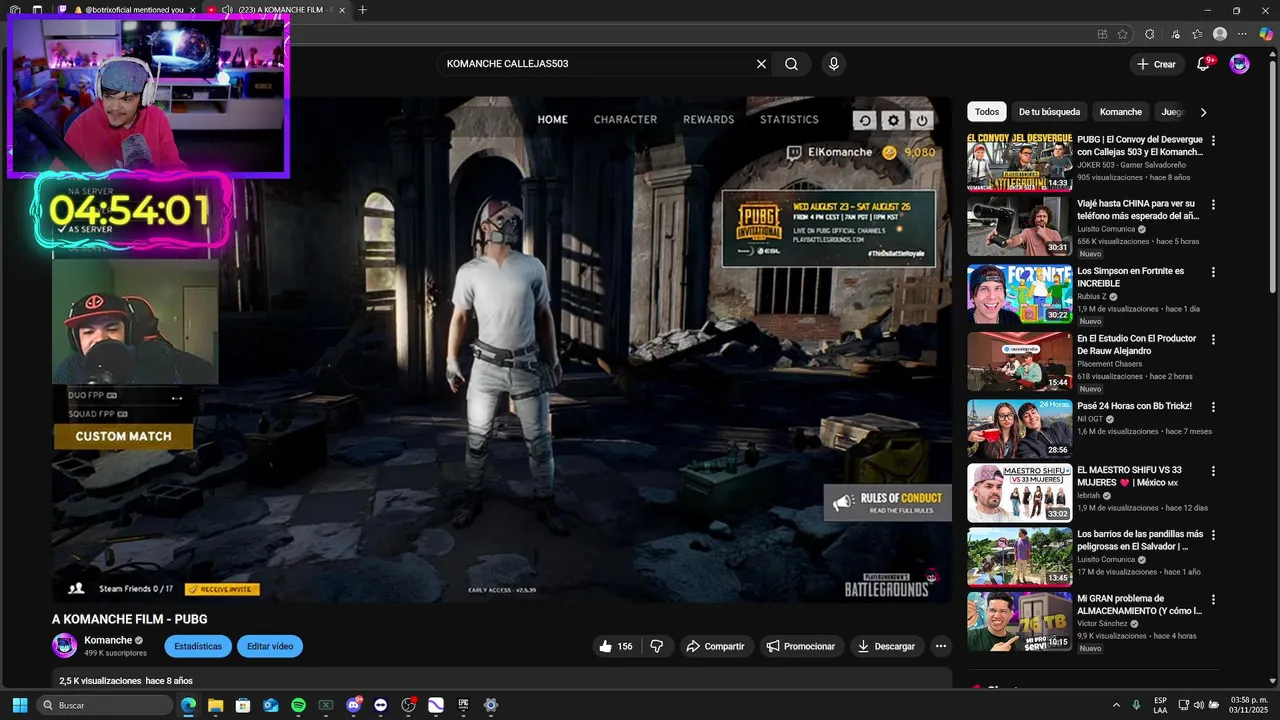This screenshot has width=1280, height=720.
Task: Open more actions menu under video
Action: click(x=940, y=646)
